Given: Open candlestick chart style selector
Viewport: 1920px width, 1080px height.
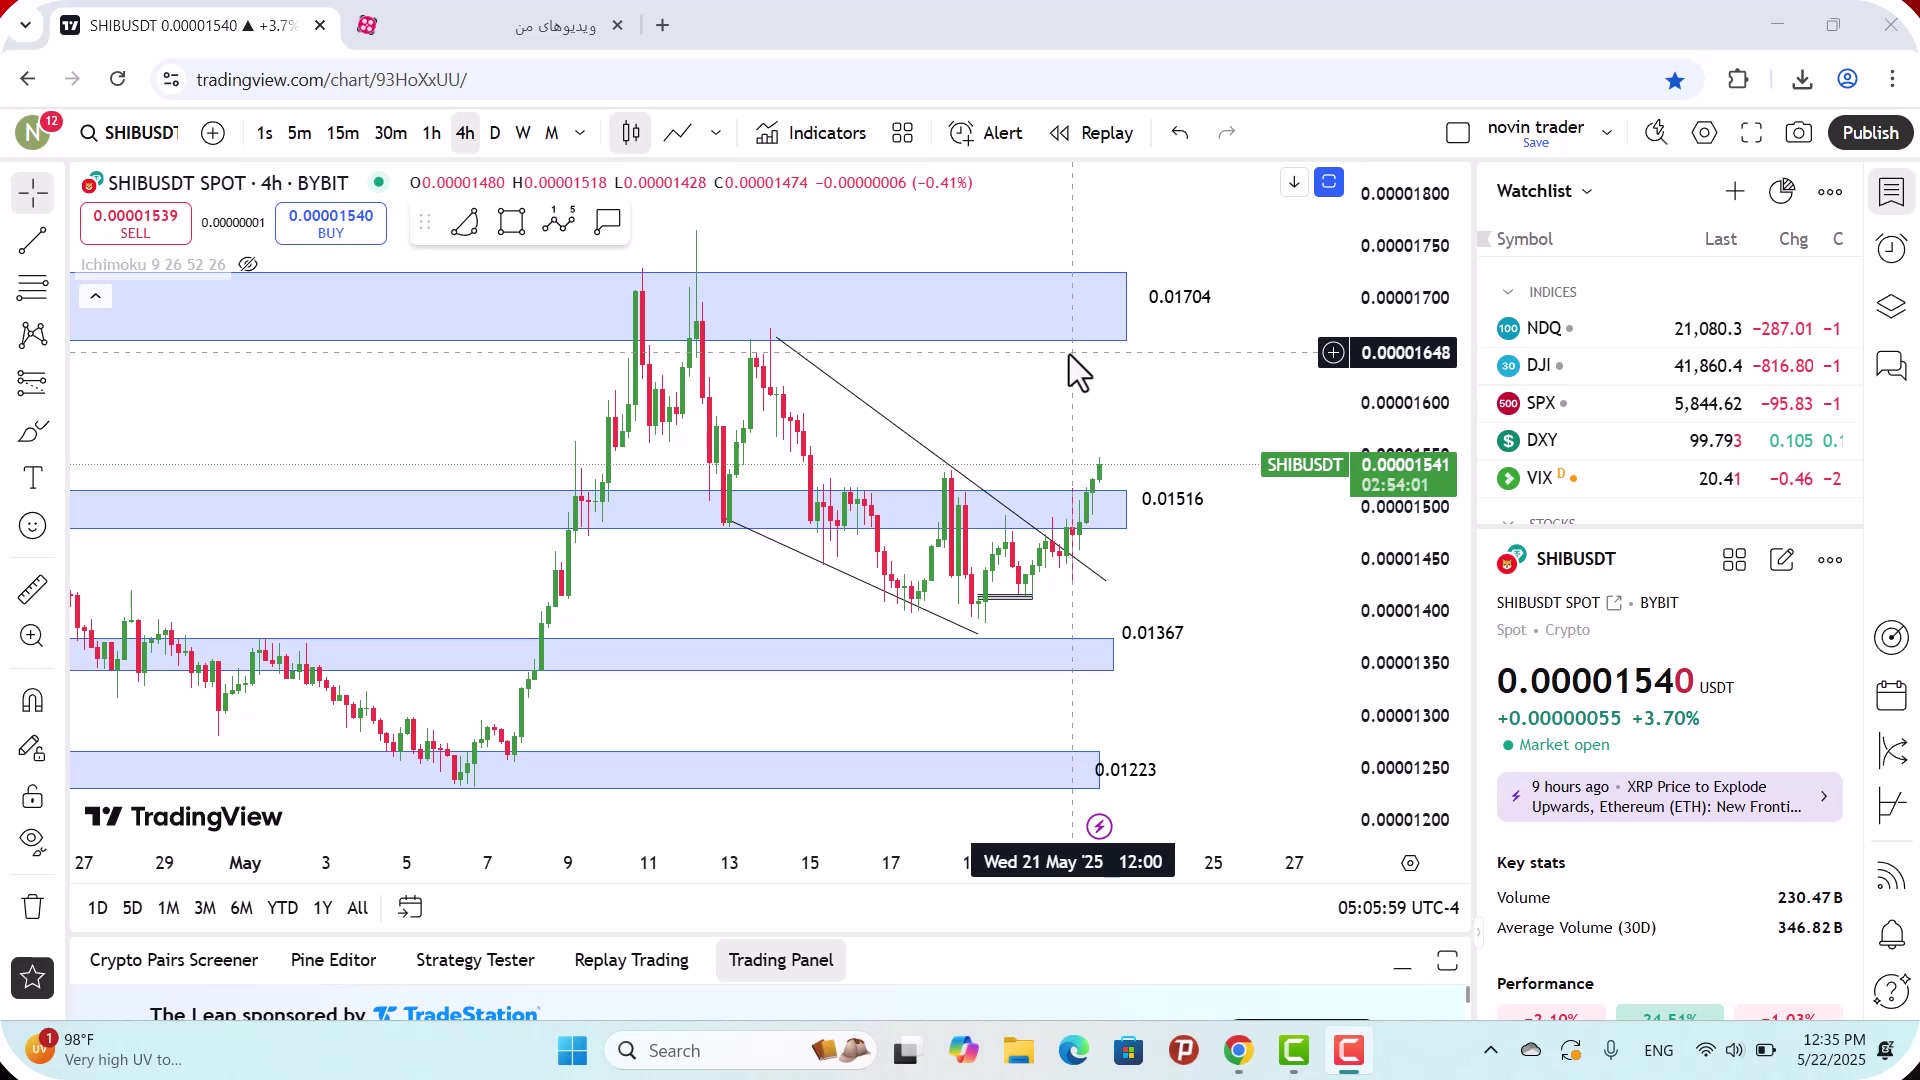Looking at the screenshot, I should click(x=631, y=133).
